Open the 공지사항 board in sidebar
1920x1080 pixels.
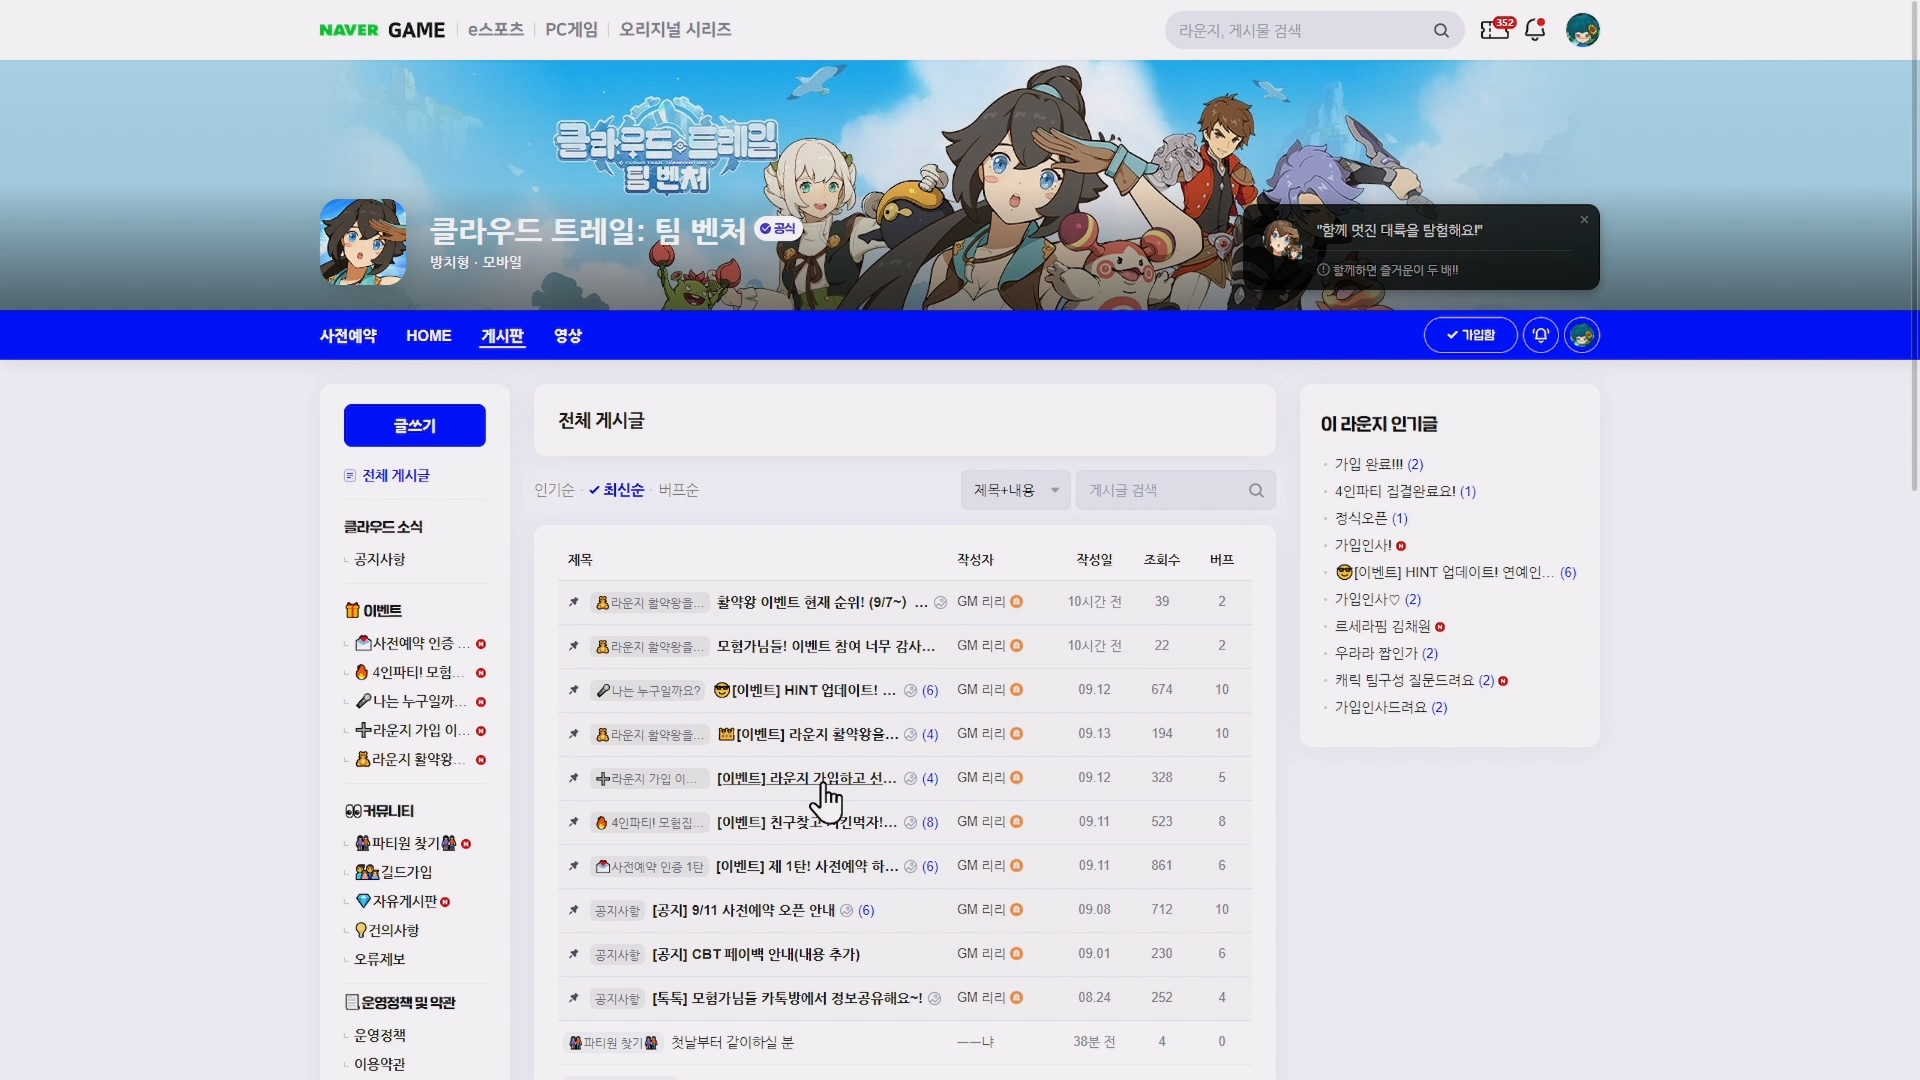pos(380,560)
